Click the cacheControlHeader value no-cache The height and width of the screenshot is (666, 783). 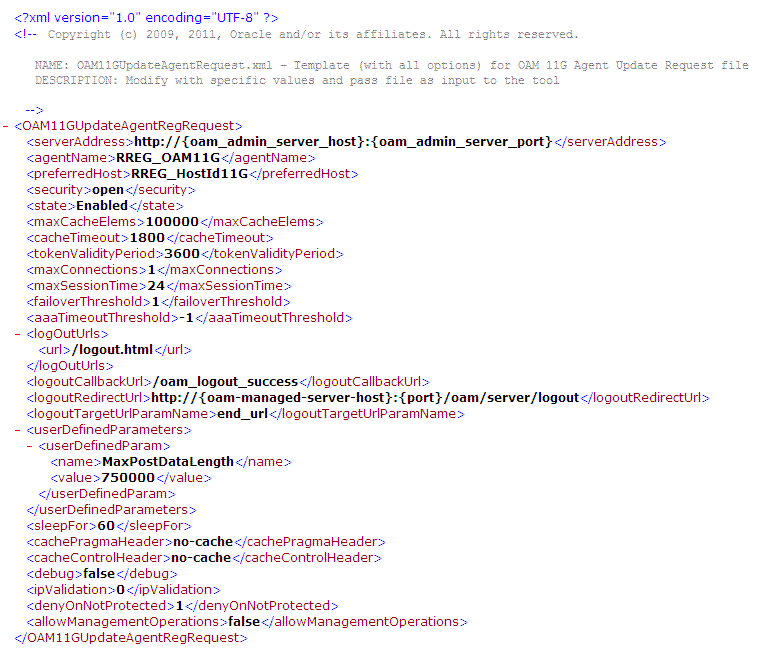point(201,558)
